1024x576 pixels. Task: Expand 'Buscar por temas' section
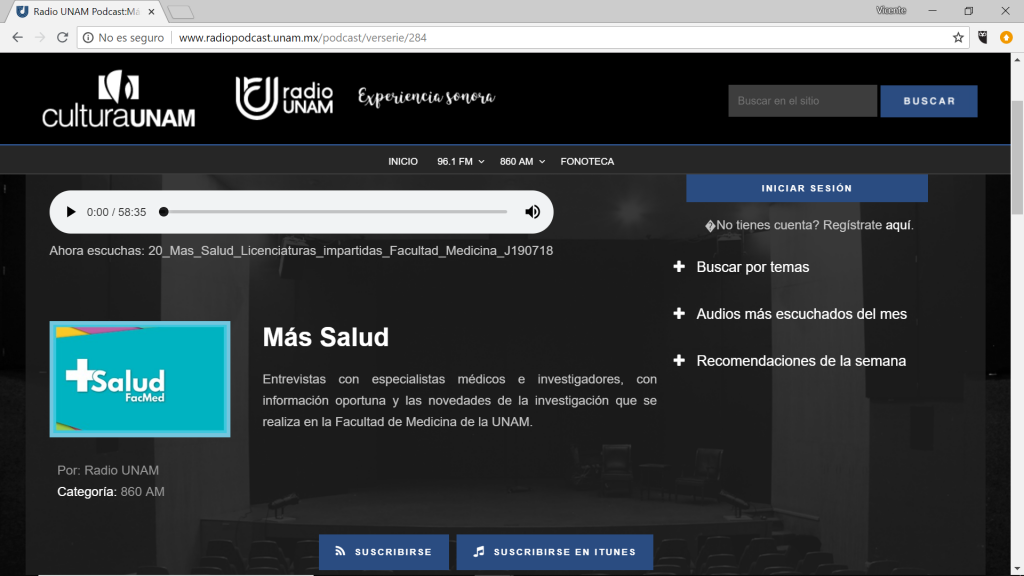click(x=741, y=266)
